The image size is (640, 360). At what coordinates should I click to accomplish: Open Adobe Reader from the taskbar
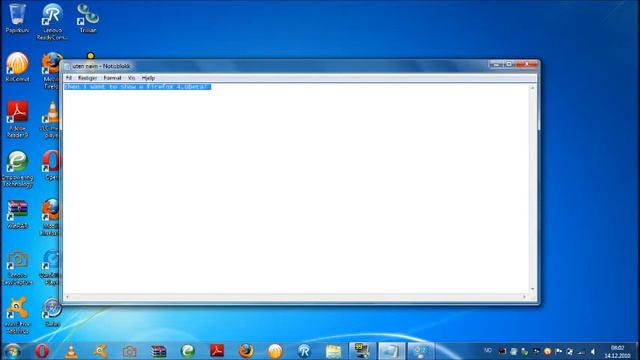tap(217, 351)
